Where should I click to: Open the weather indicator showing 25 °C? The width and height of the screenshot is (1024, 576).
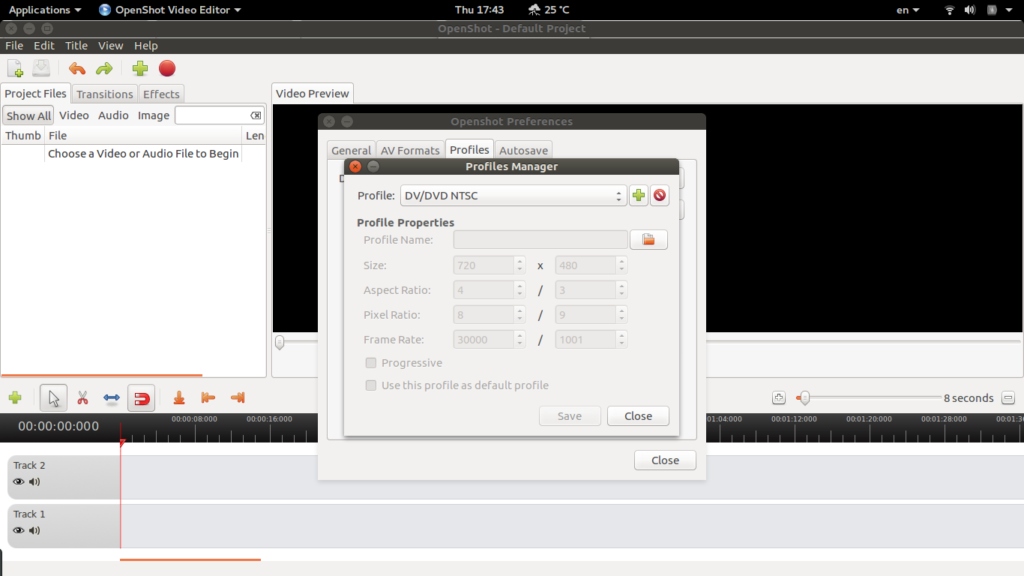[x=549, y=10]
